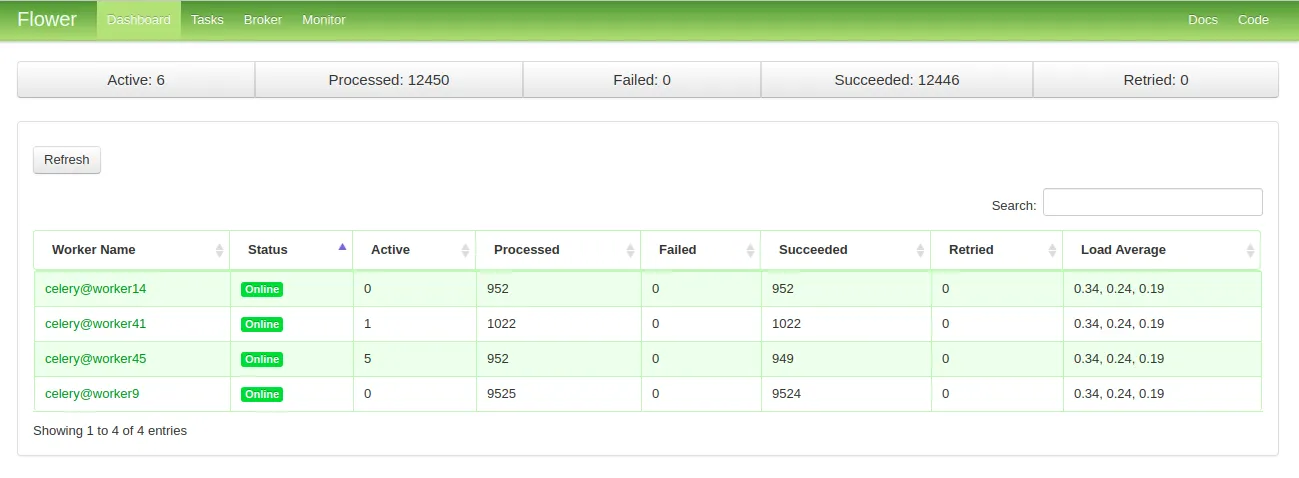Open celery@worker45 worker details
Screen dimensions: 1299x478
tap(96, 359)
